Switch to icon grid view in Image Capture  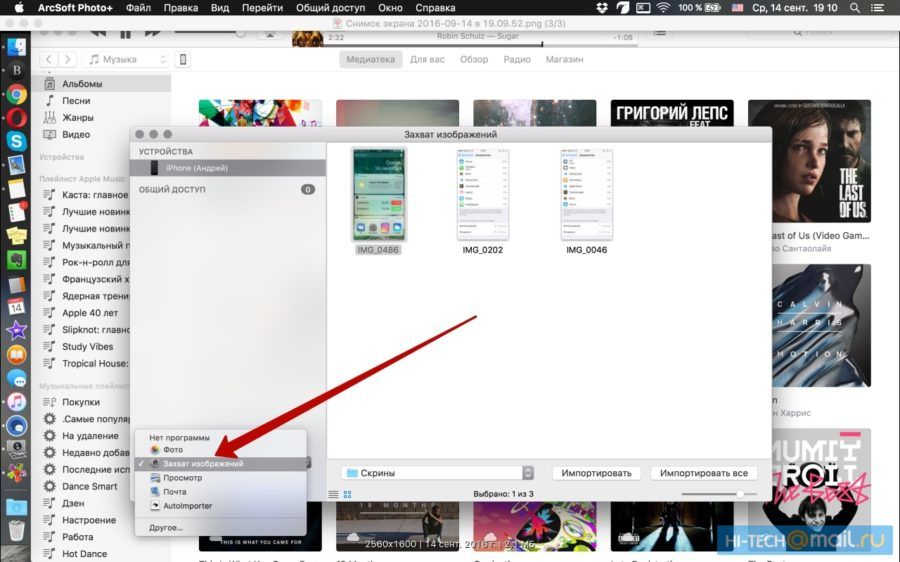coord(347,494)
